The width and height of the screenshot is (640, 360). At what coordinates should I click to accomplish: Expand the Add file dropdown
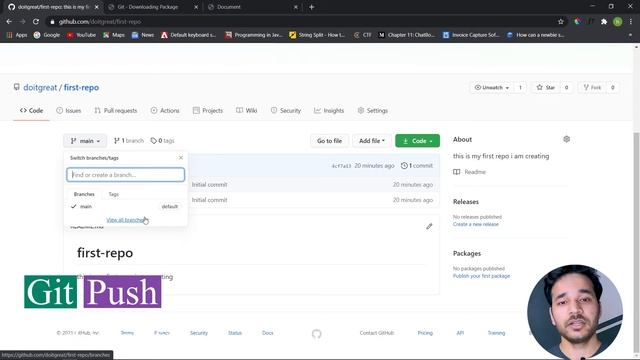(x=371, y=141)
